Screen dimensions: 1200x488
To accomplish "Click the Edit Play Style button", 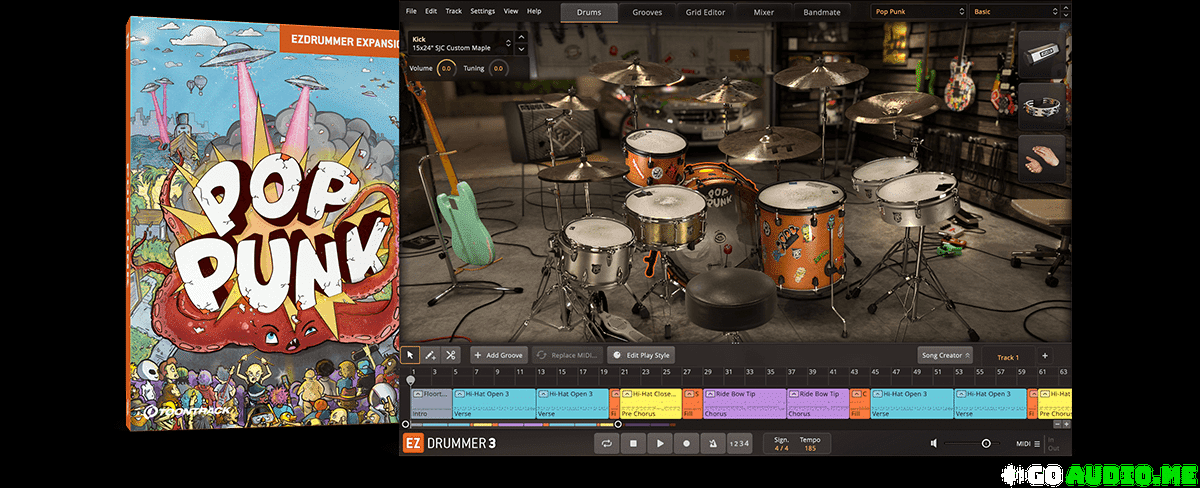I will click(641, 355).
